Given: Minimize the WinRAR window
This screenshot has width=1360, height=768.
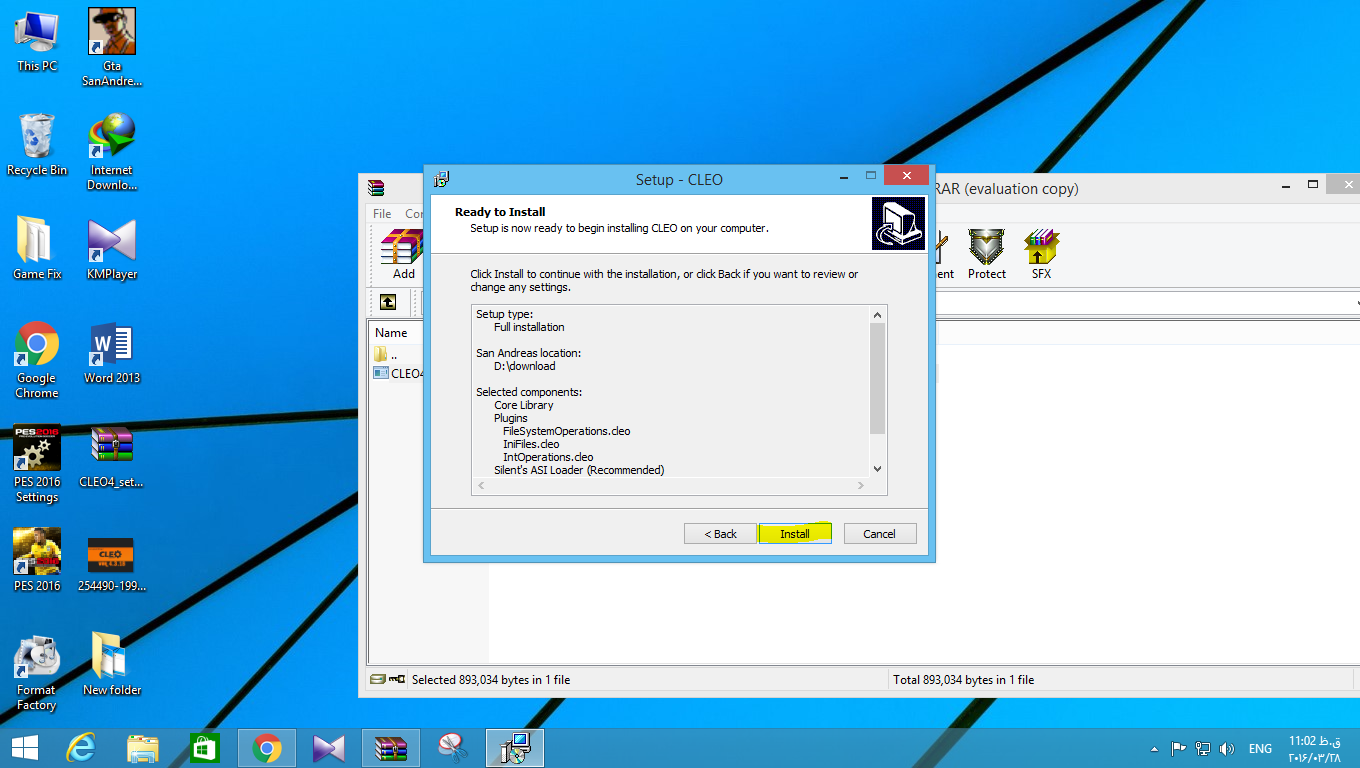Looking at the screenshot, I should [1288, 185].
